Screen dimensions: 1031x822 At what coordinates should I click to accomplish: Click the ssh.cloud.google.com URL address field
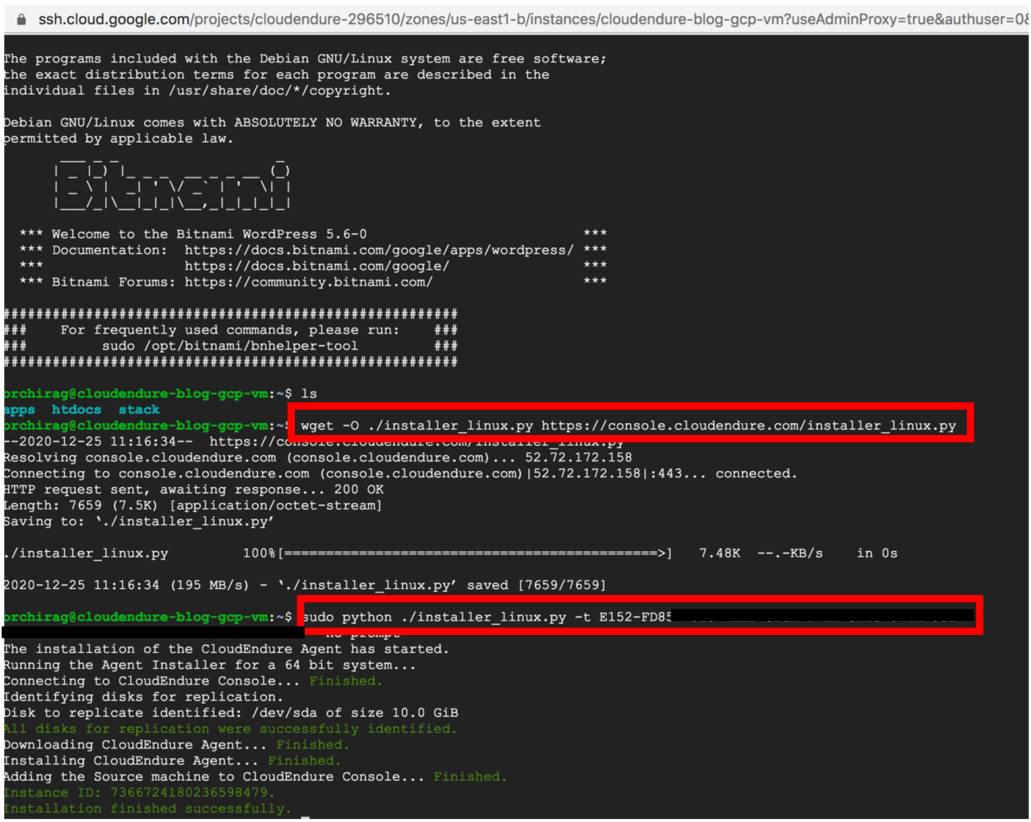tap(533, 20)
